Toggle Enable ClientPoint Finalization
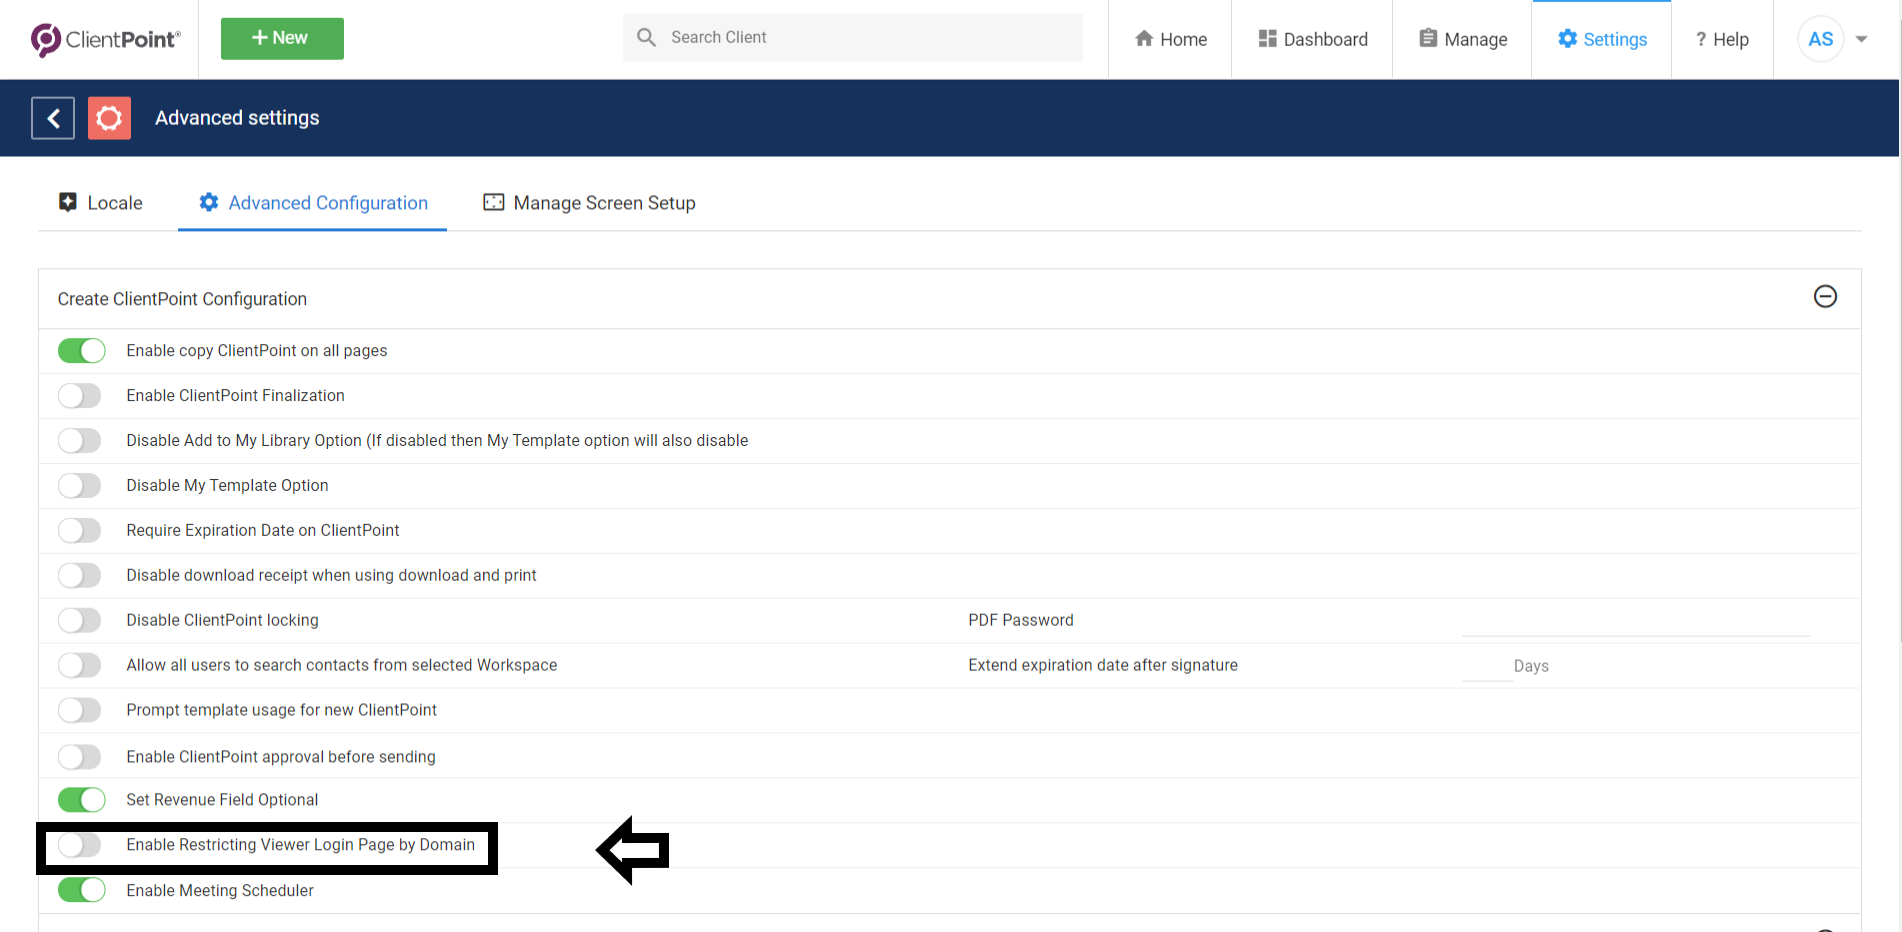1902x932 pixels. point(81,396)
